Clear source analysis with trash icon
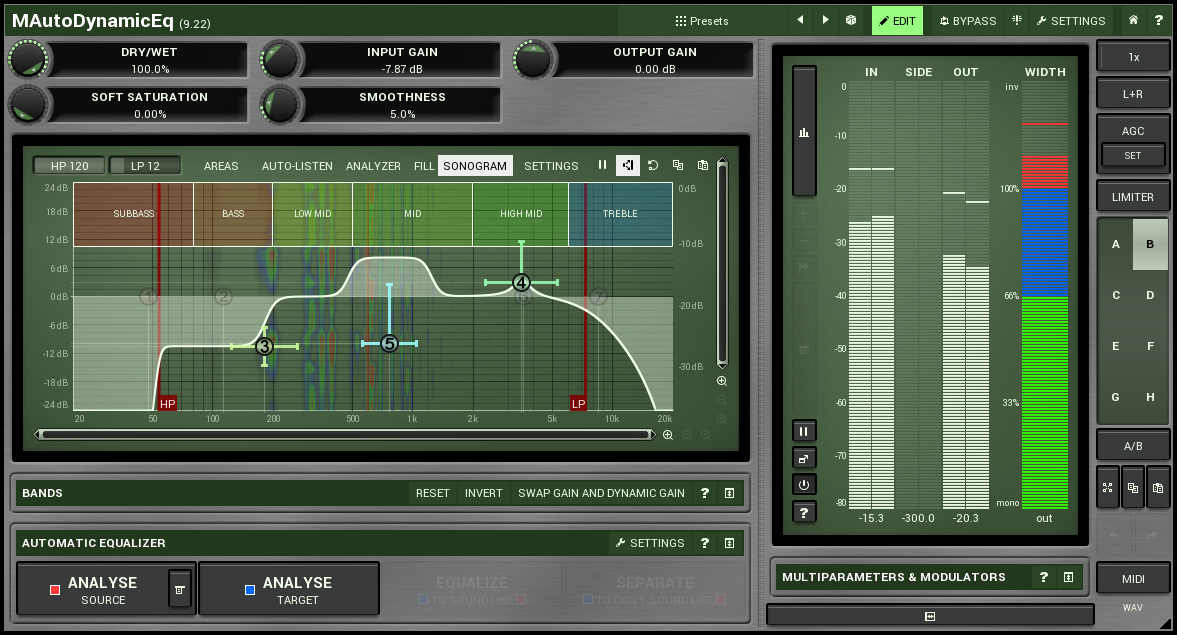Screen dimensions: 1177x635 [179, 590]
